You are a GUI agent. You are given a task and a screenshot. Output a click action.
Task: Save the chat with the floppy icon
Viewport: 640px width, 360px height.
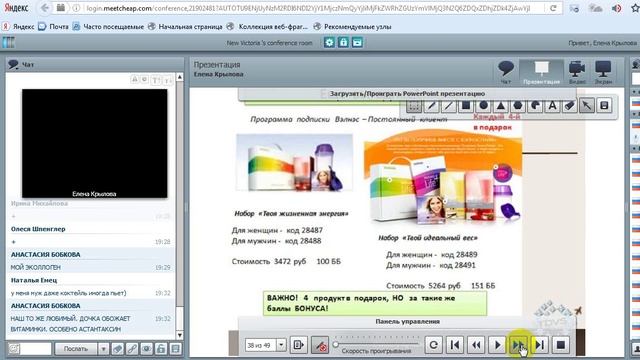176,349
